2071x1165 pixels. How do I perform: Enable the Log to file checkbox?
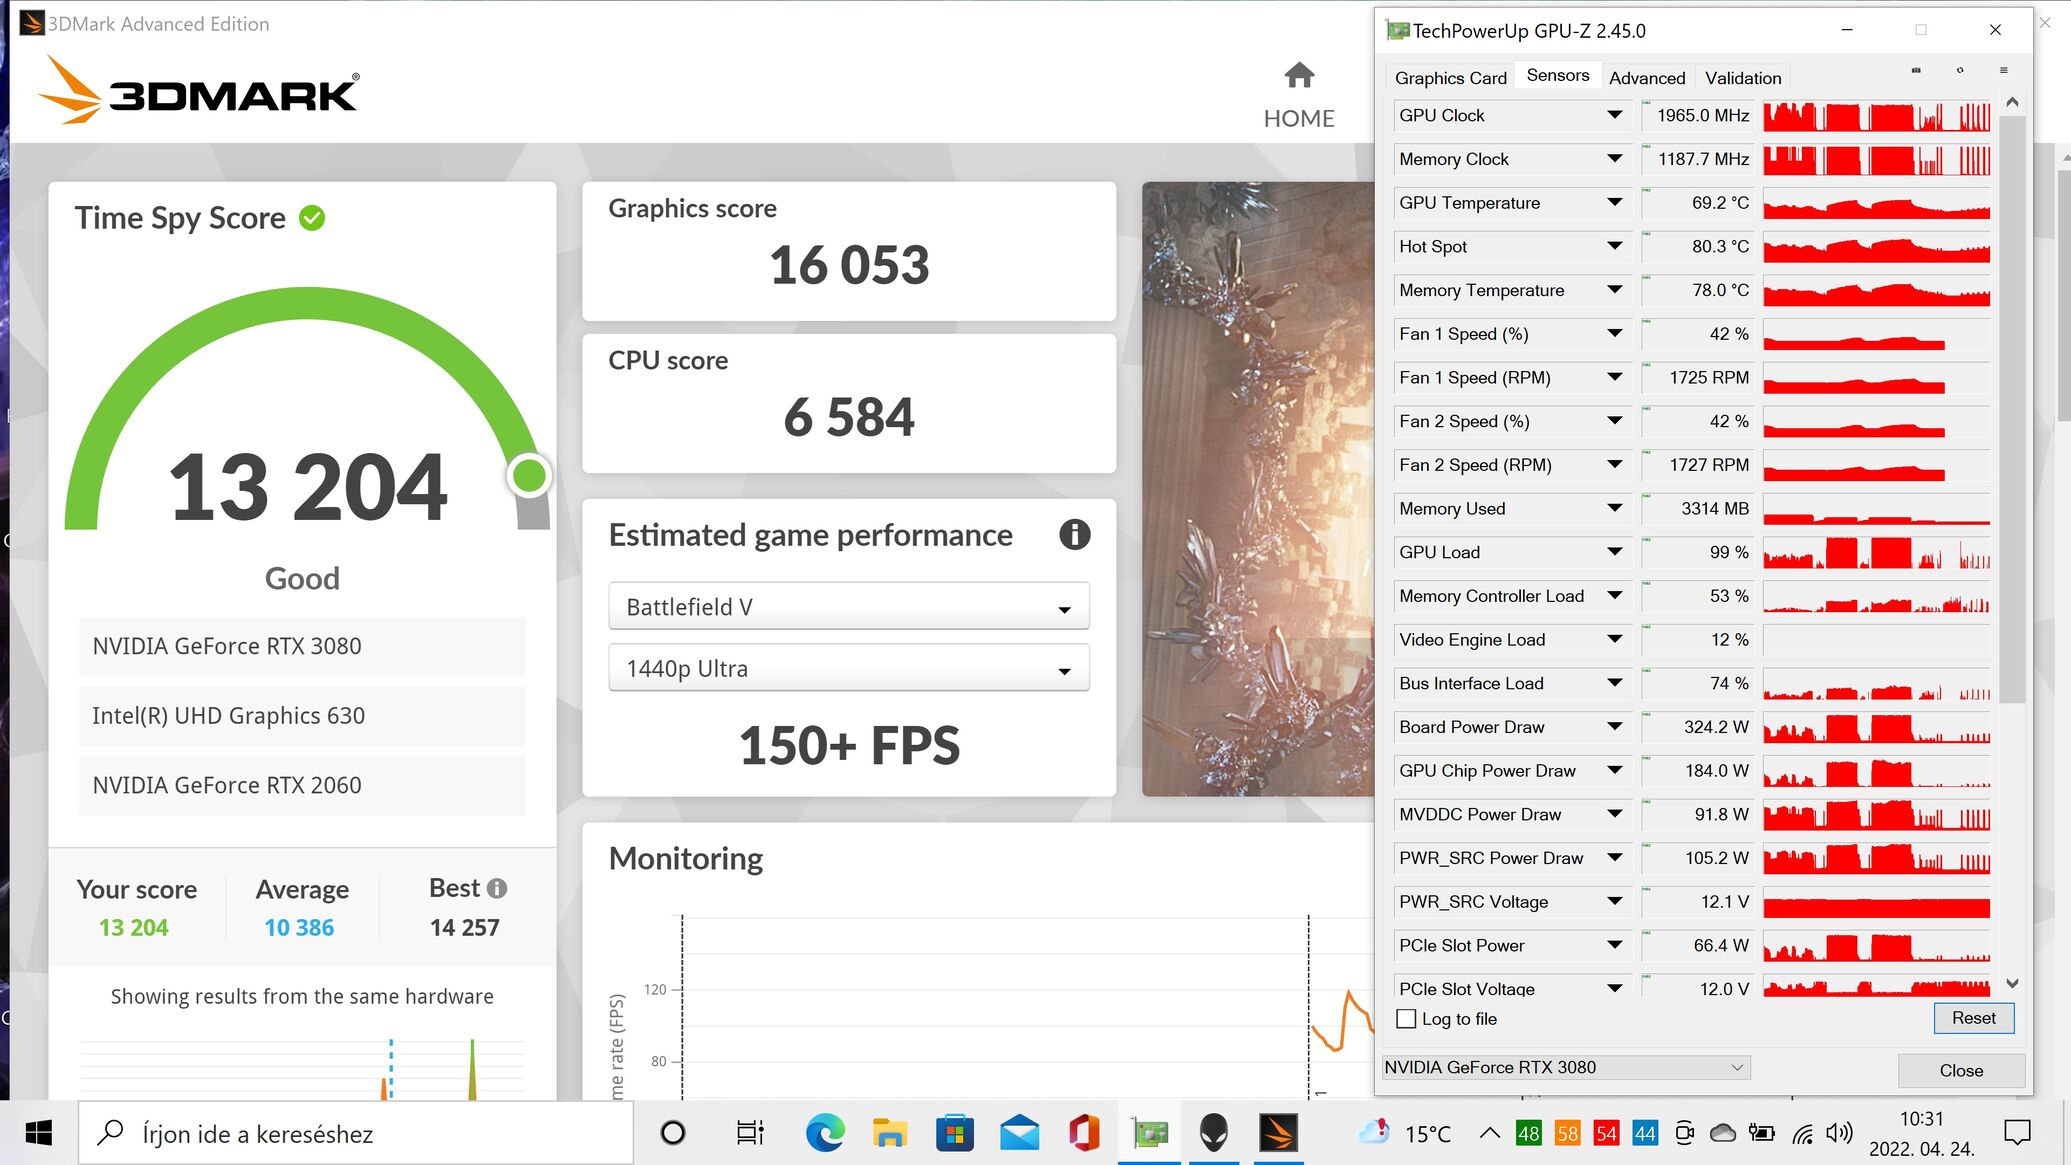(x=1406, y=1019)
